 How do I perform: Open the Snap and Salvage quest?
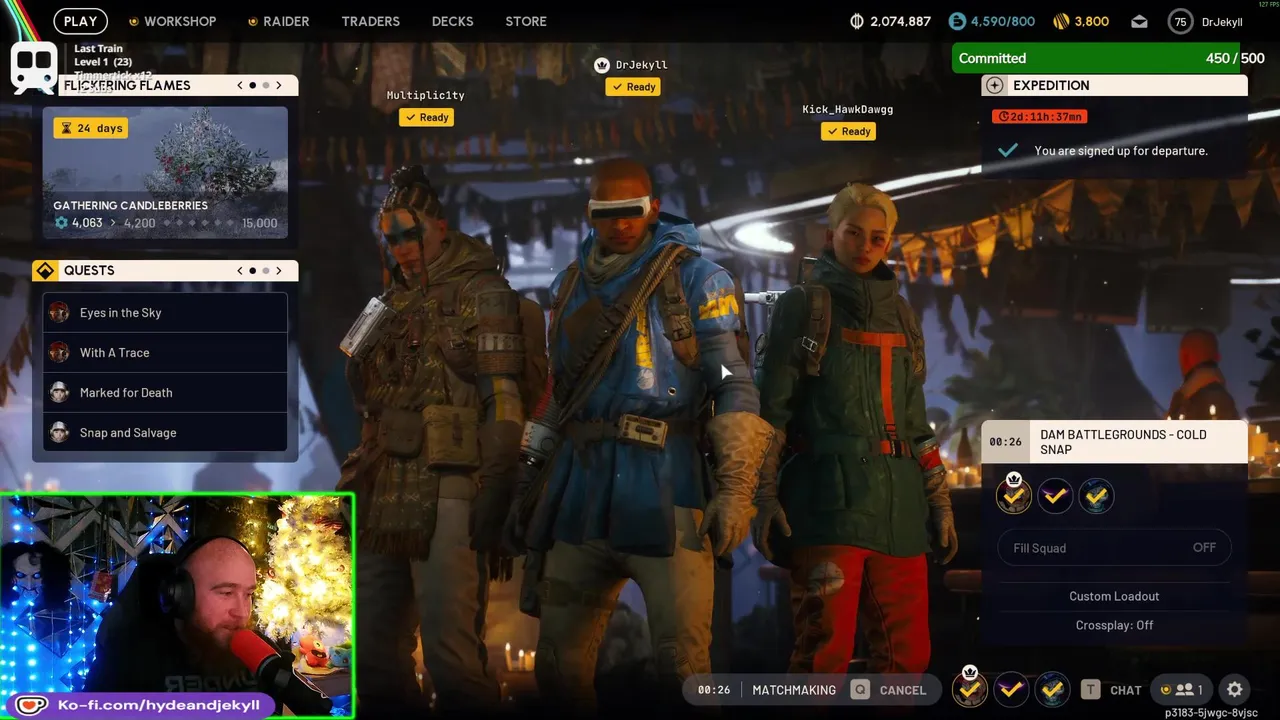click(165, 432)
